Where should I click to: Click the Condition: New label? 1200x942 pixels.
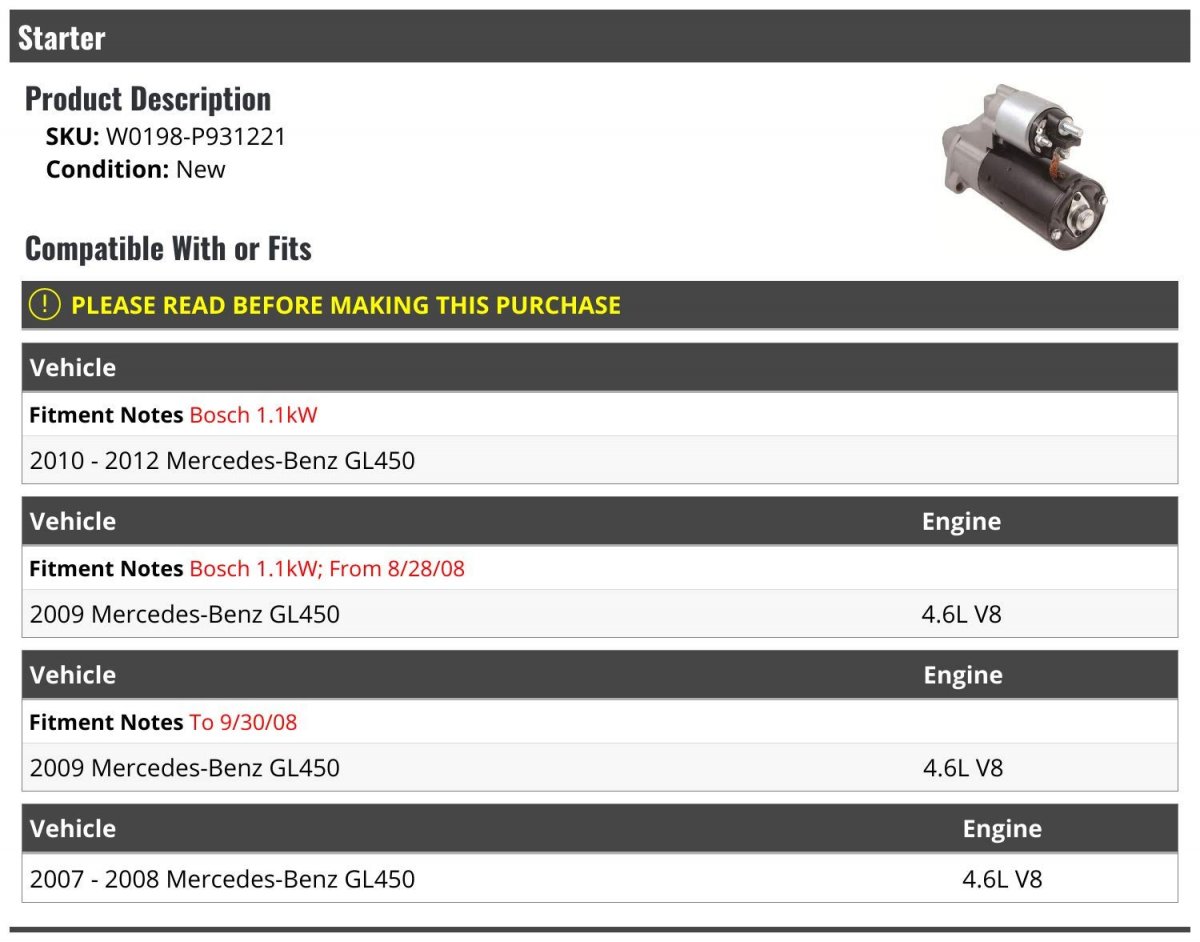point(136,169)
